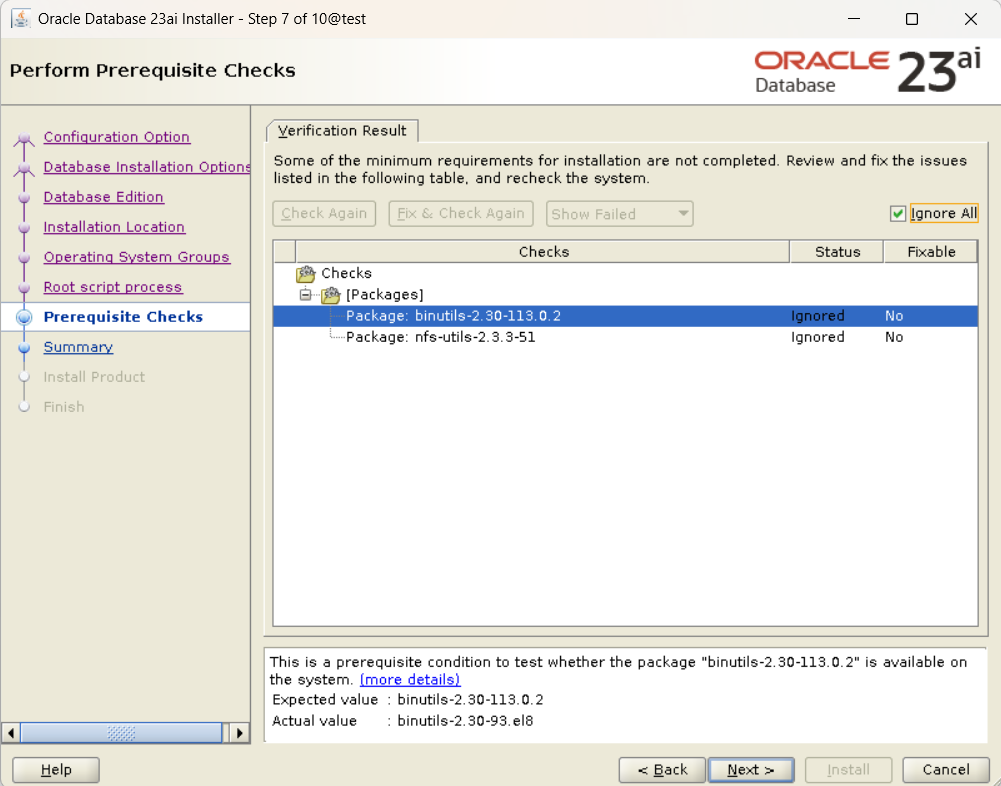The height and width of the screenshot is (786, 1001).
Task: Click the Fix & Check Again button
Action: click(461, 213)
